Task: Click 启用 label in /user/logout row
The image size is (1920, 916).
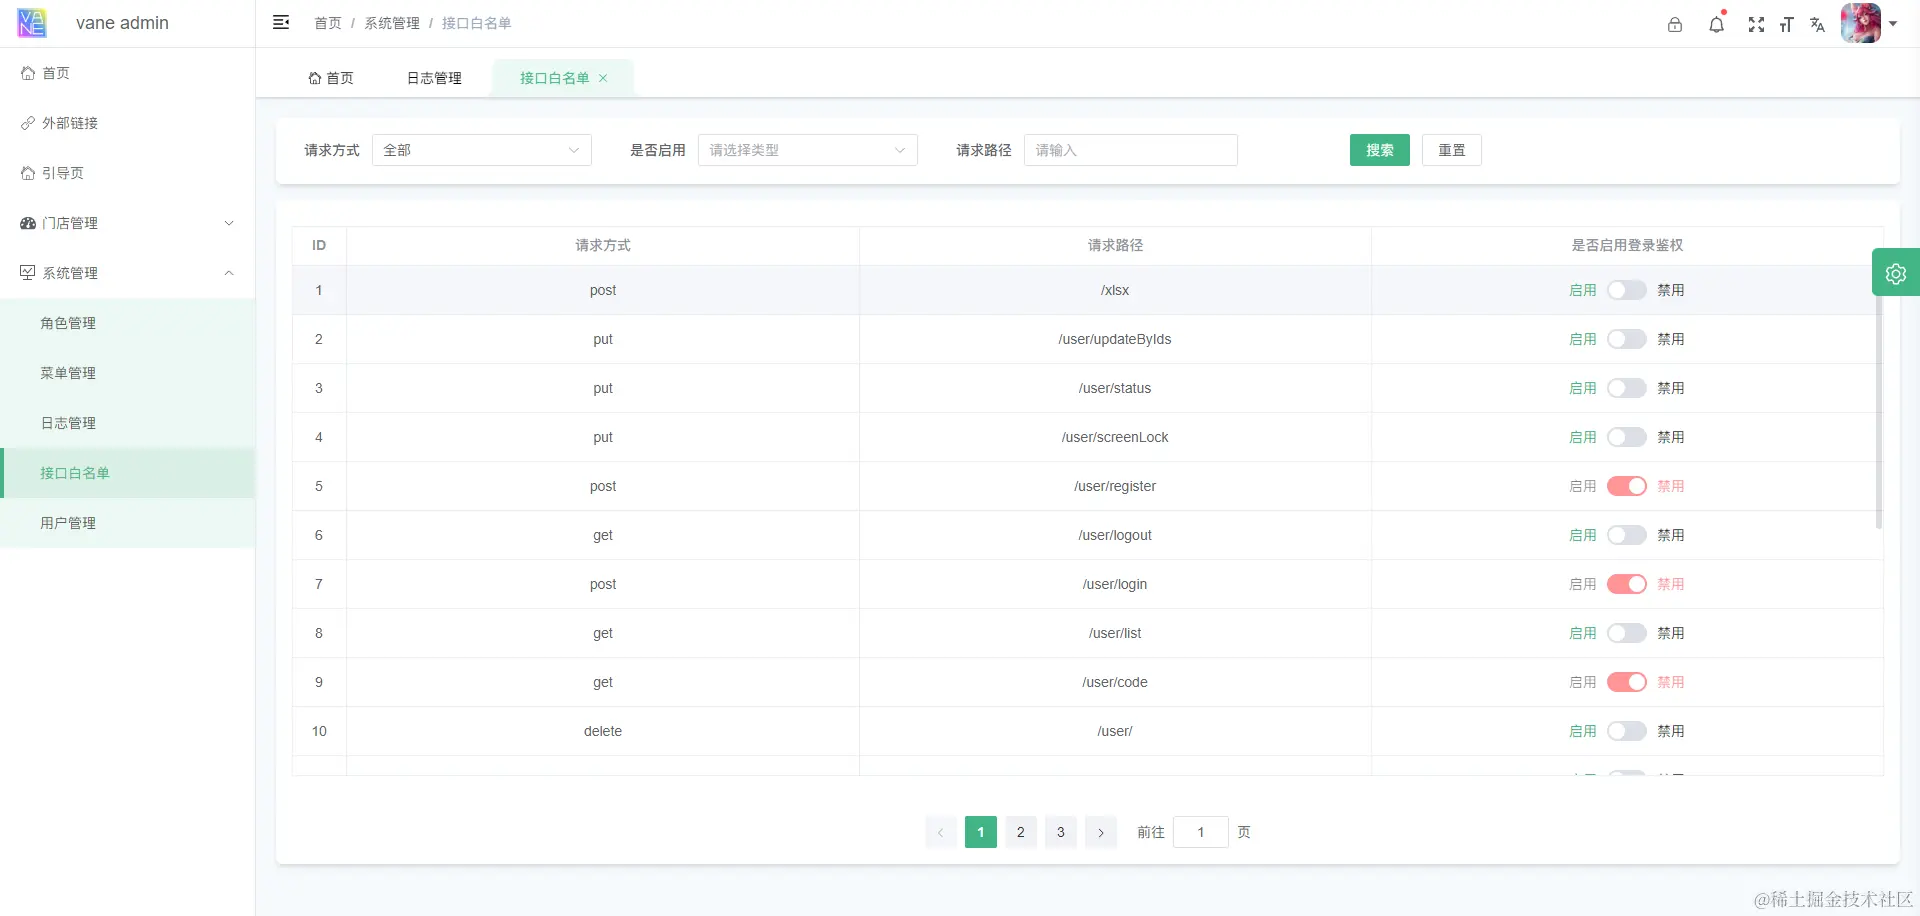Action: click(x=1583, y=535)
